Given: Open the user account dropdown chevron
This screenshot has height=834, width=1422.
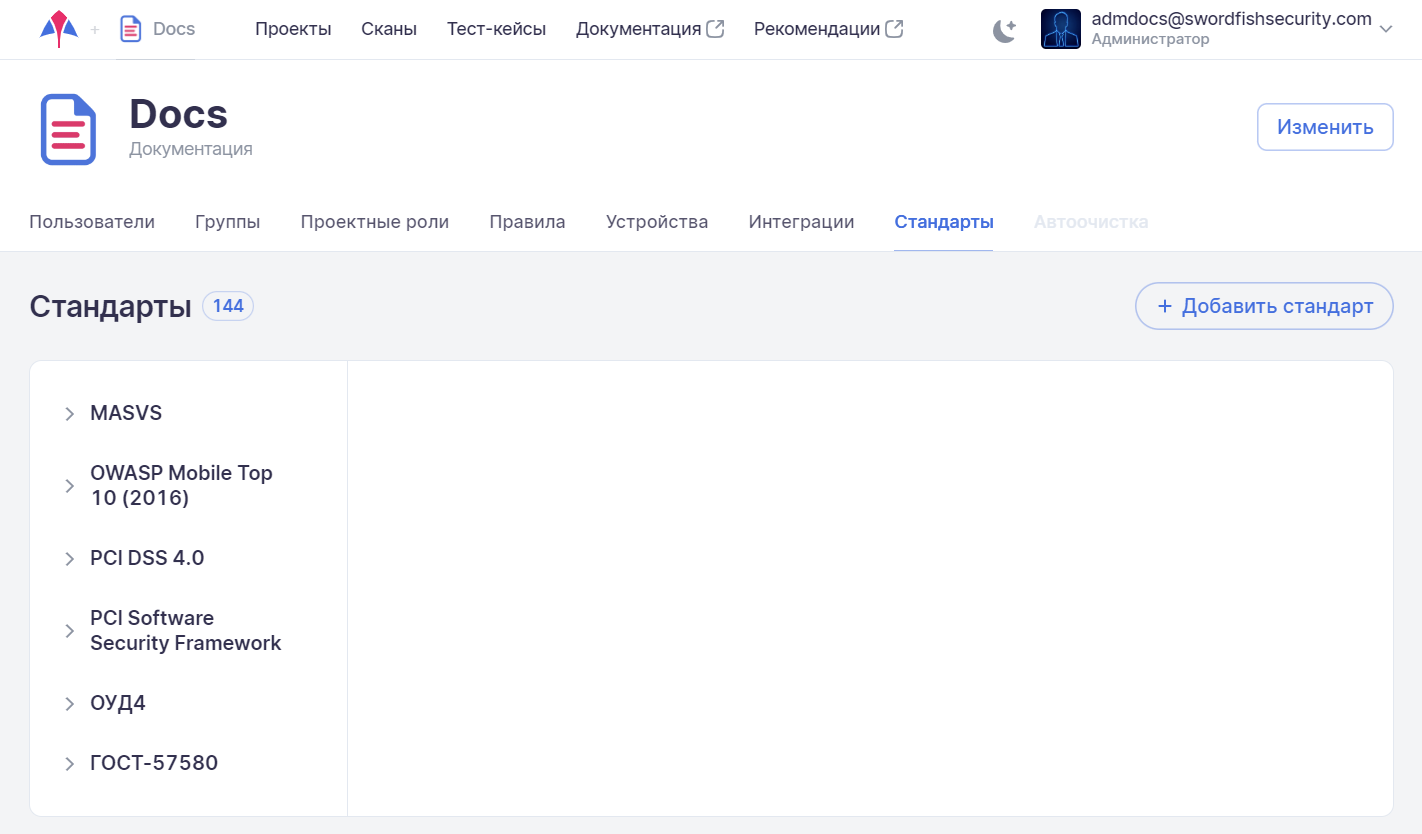Looking at the screenshot, I should [x=1385, y=30].
